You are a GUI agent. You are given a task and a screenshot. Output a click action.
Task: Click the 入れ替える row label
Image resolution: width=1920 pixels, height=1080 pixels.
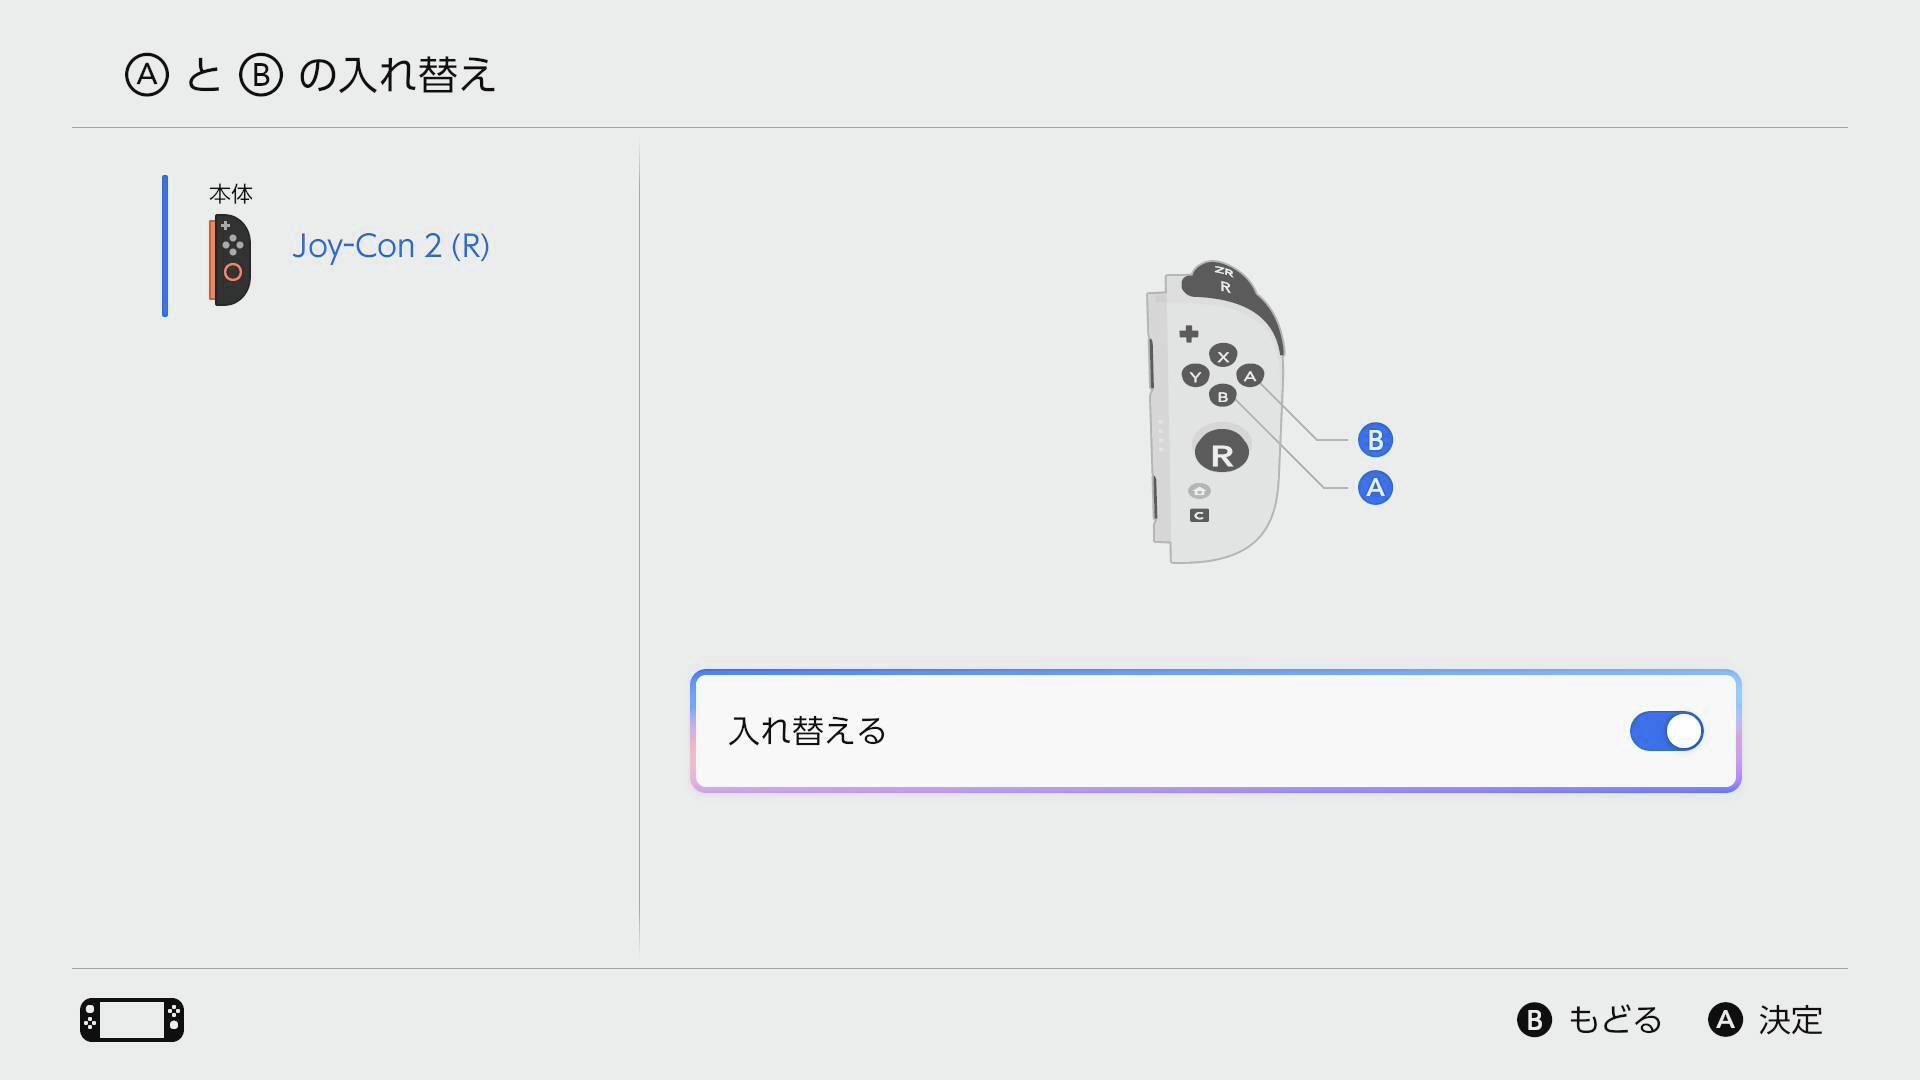point(807,731)
